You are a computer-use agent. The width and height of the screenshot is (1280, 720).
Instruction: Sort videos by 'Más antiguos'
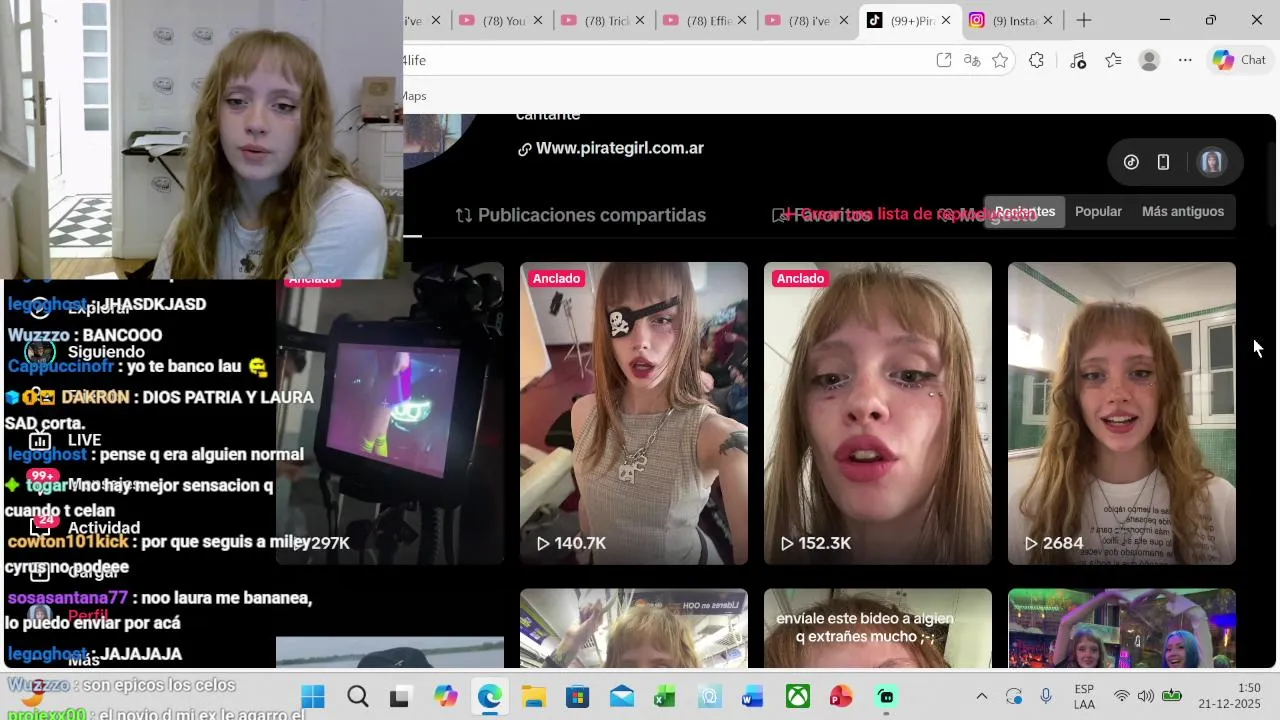1182,211
